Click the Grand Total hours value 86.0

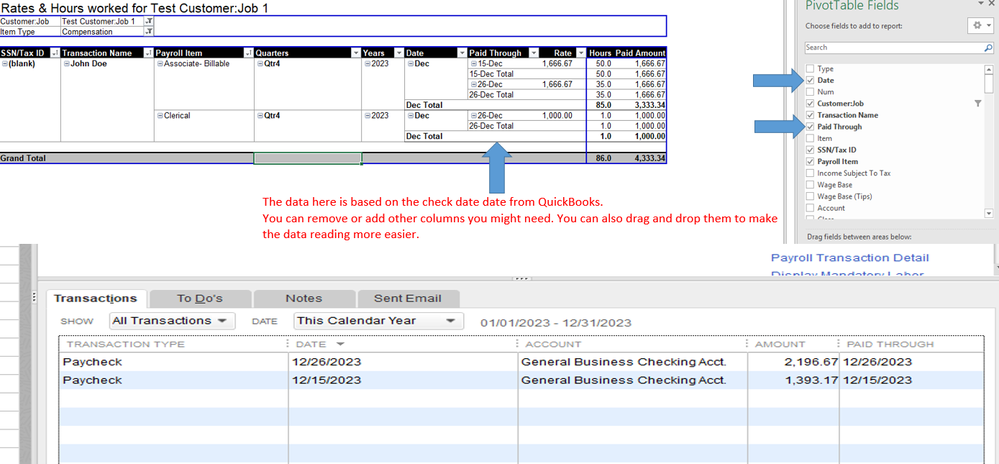point(603,158)
